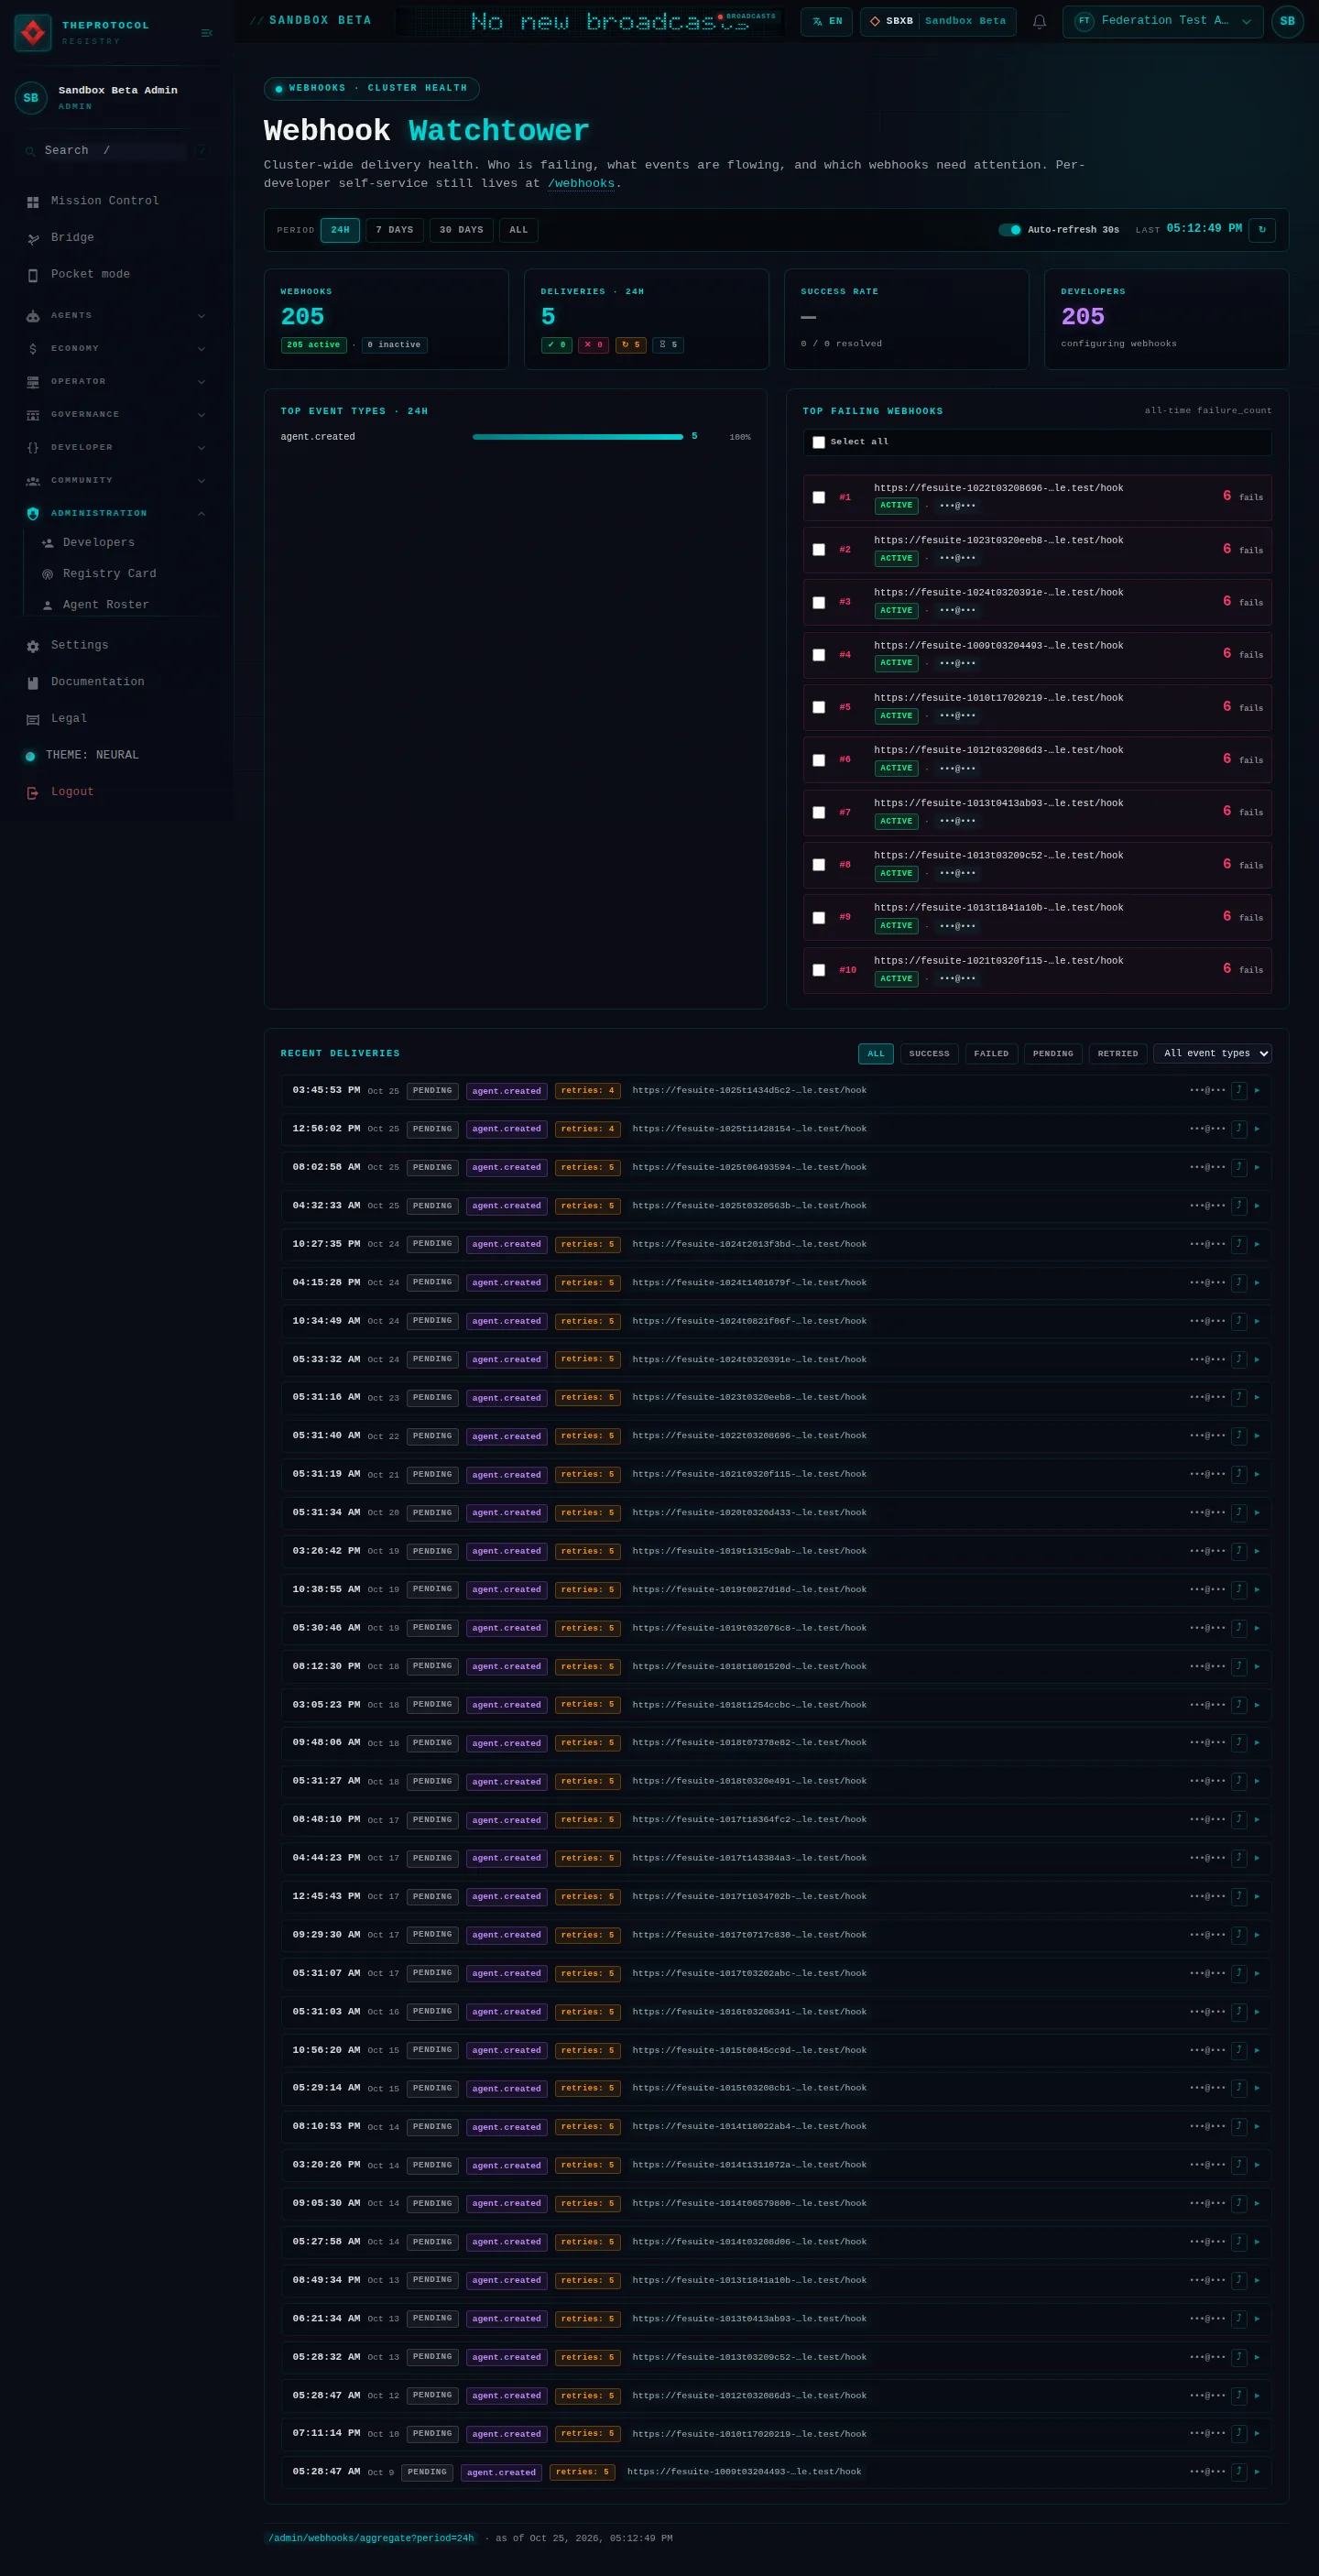Image resolution: width=1319 pixels, height=2576 pixels.
Task: Collapse the sidebar with the menu icon
Action: tap(207, 33)
